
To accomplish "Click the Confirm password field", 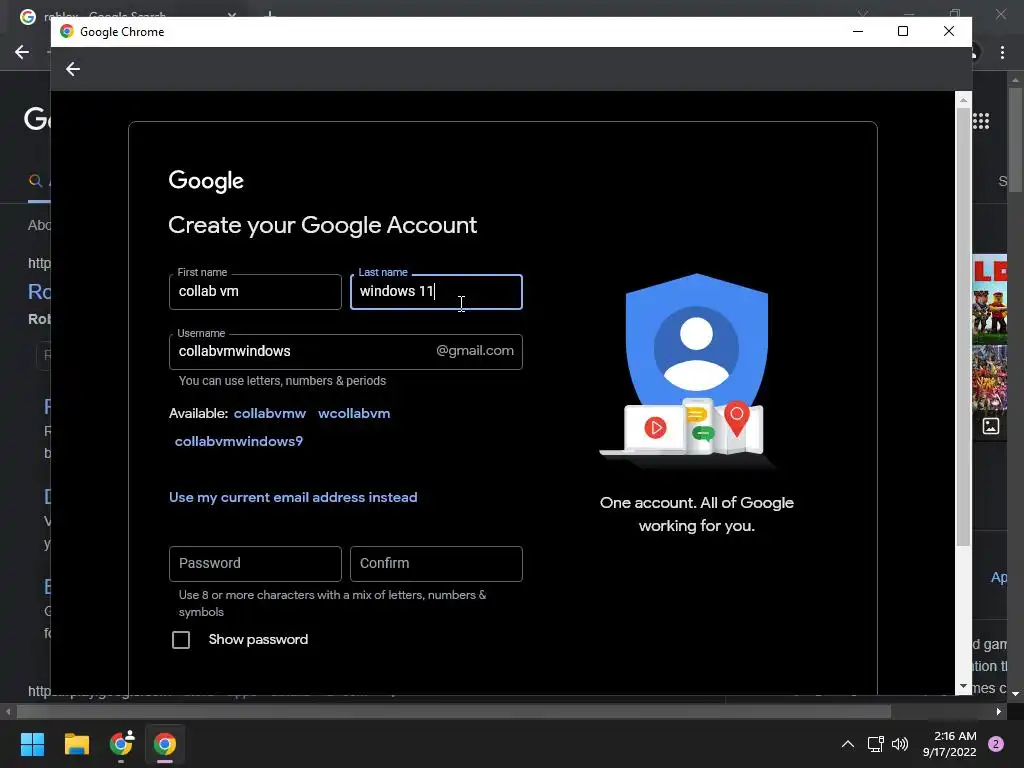I will 436,564.
